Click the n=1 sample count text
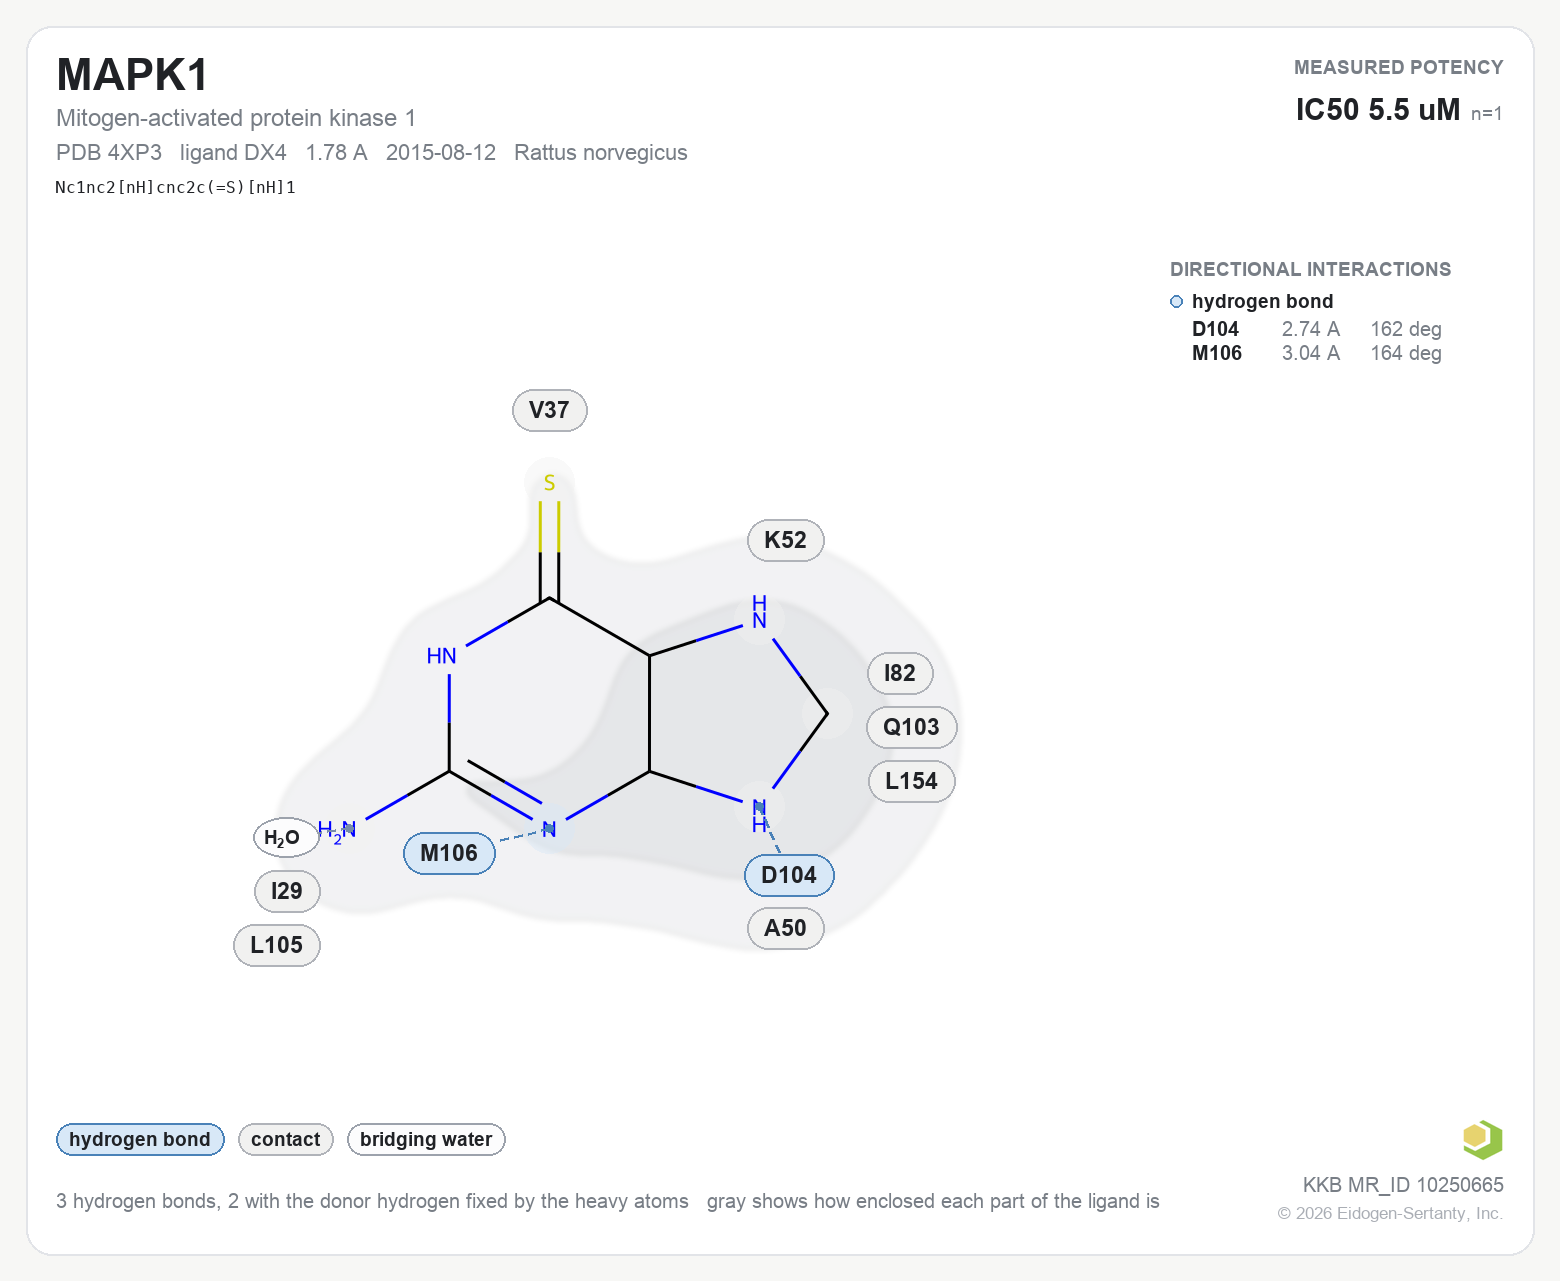The image size is (1560, 1281). pyautogui.click(x=1487, y=114)
